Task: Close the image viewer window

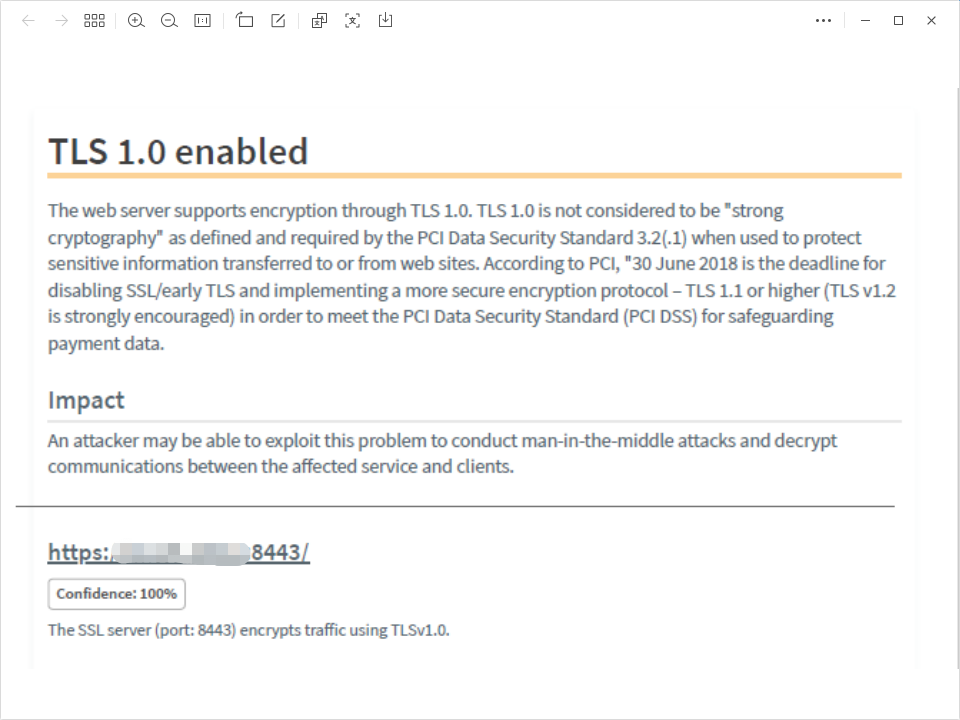Action: (932, 20)
